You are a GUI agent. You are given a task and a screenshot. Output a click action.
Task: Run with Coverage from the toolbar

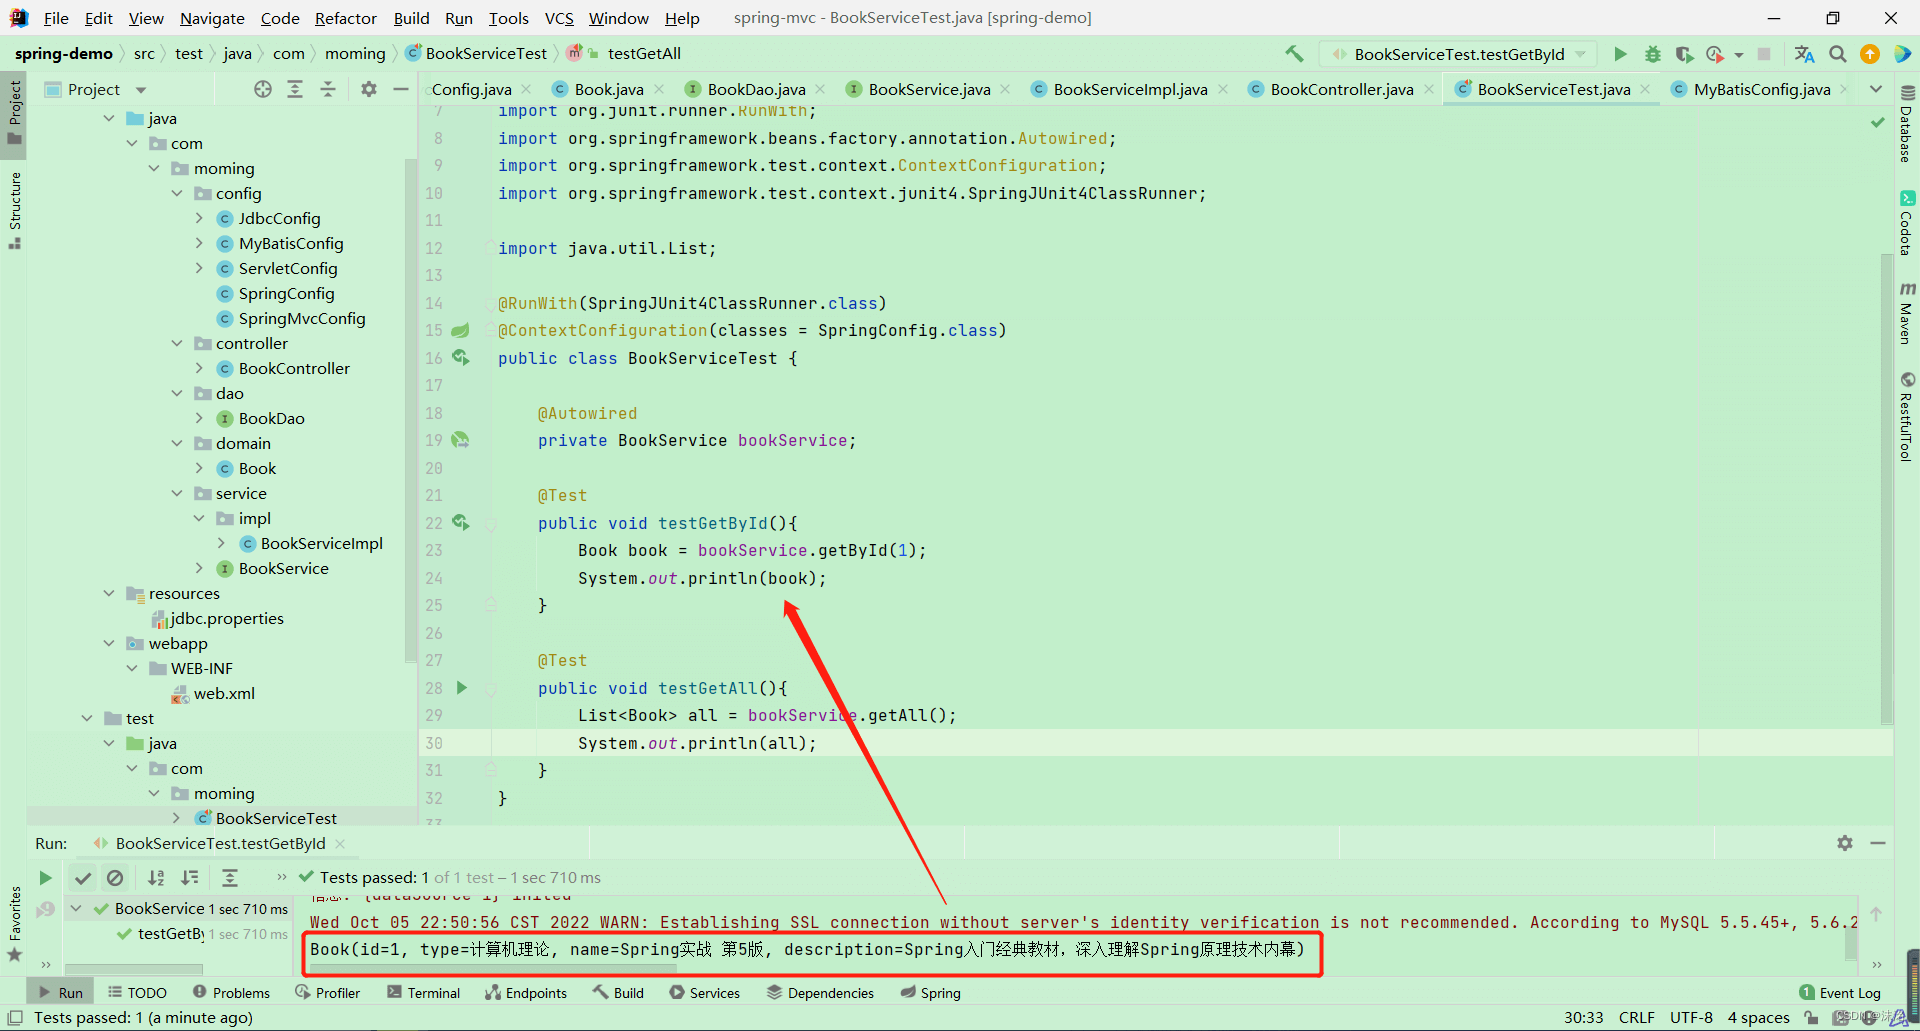click(x=1684, y=54)
